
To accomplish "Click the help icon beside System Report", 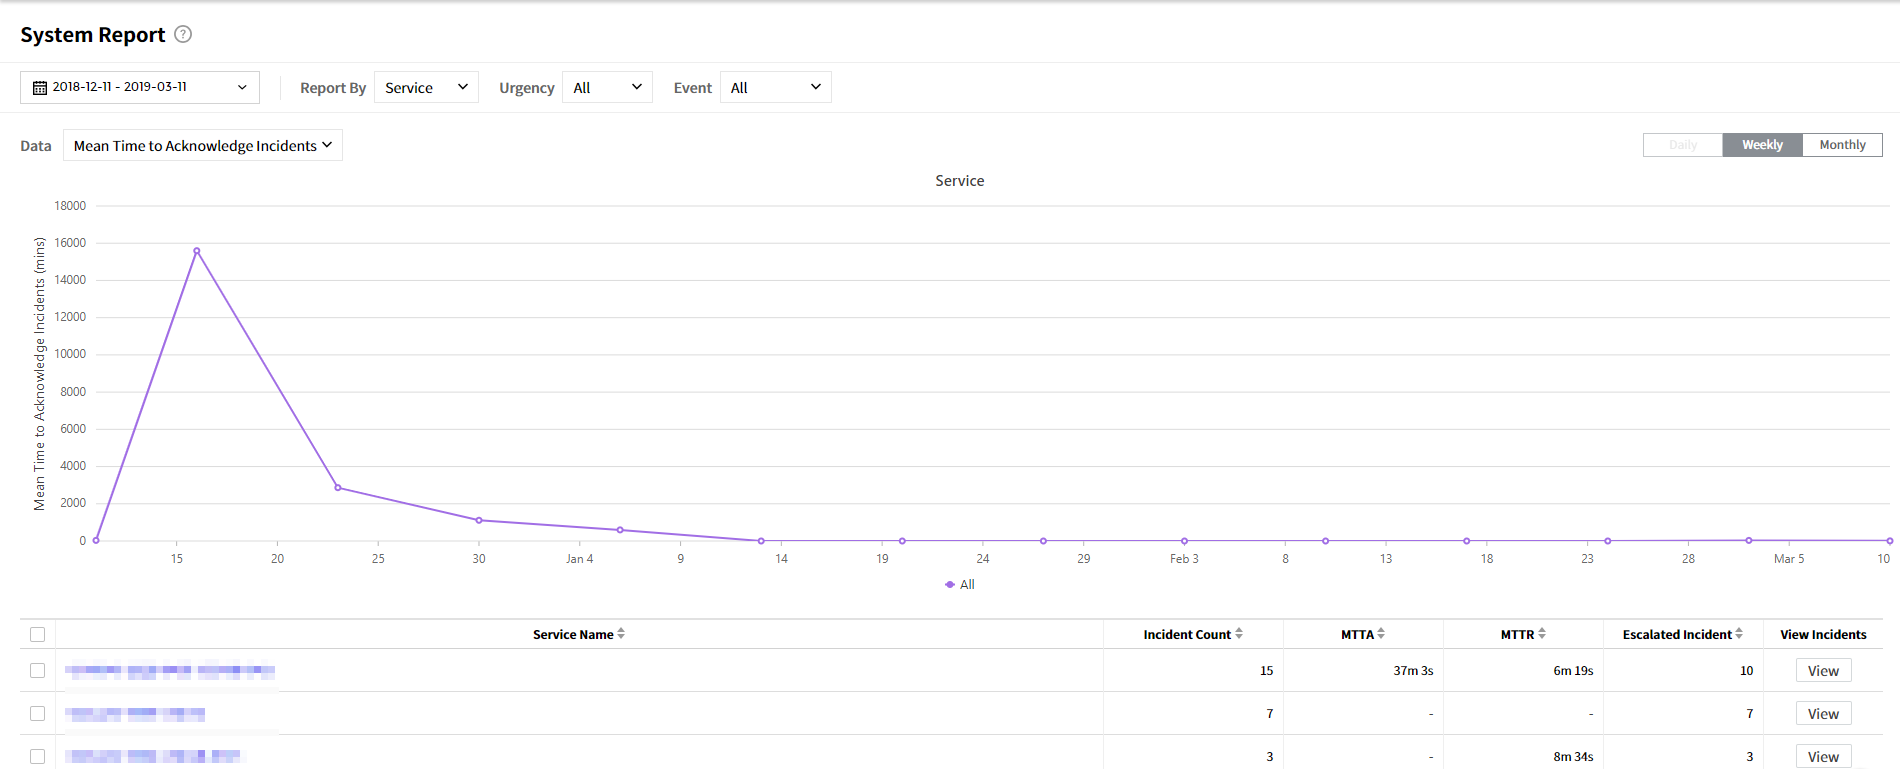I will (x=183, y=34).
